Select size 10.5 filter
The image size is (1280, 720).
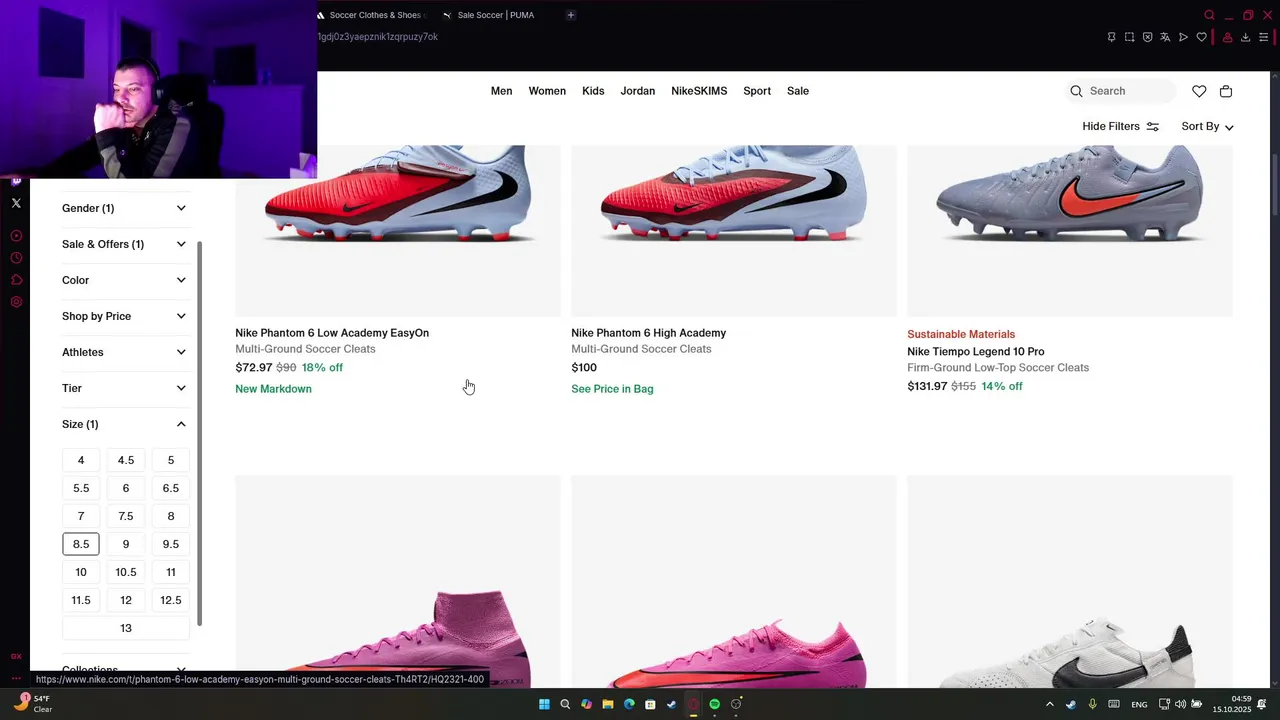click(x=126, y=572)
